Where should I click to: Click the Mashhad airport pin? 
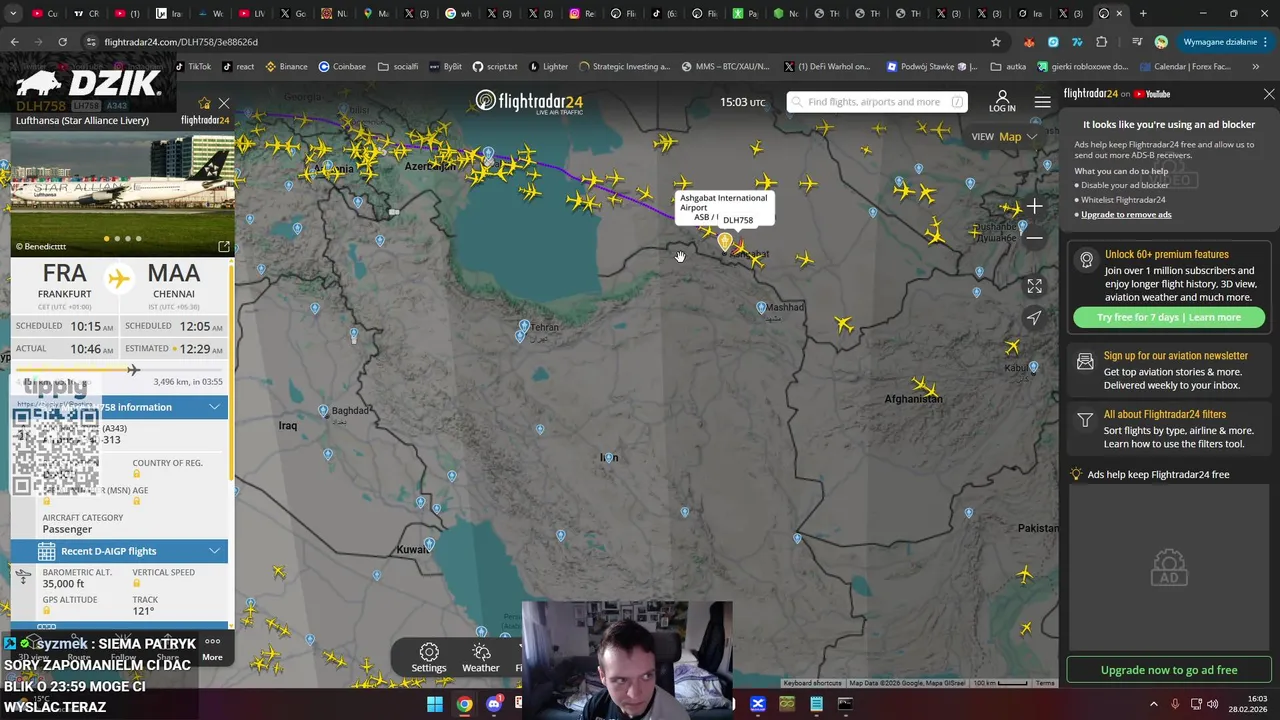coord(761,308)
